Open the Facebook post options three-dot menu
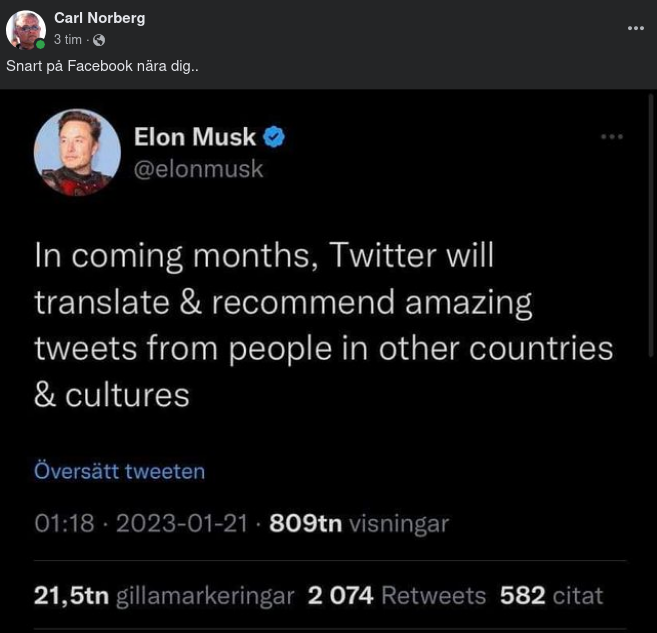 click(x=636, y=28)
